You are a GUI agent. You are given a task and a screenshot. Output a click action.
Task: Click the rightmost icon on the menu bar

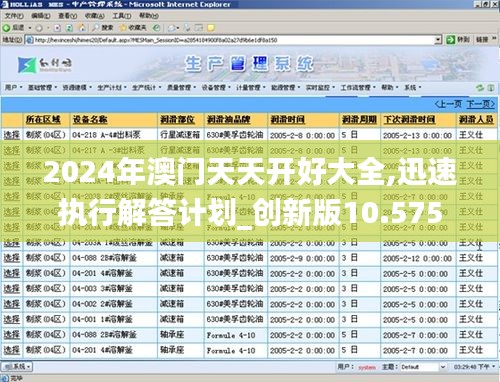tap(491, 88)
